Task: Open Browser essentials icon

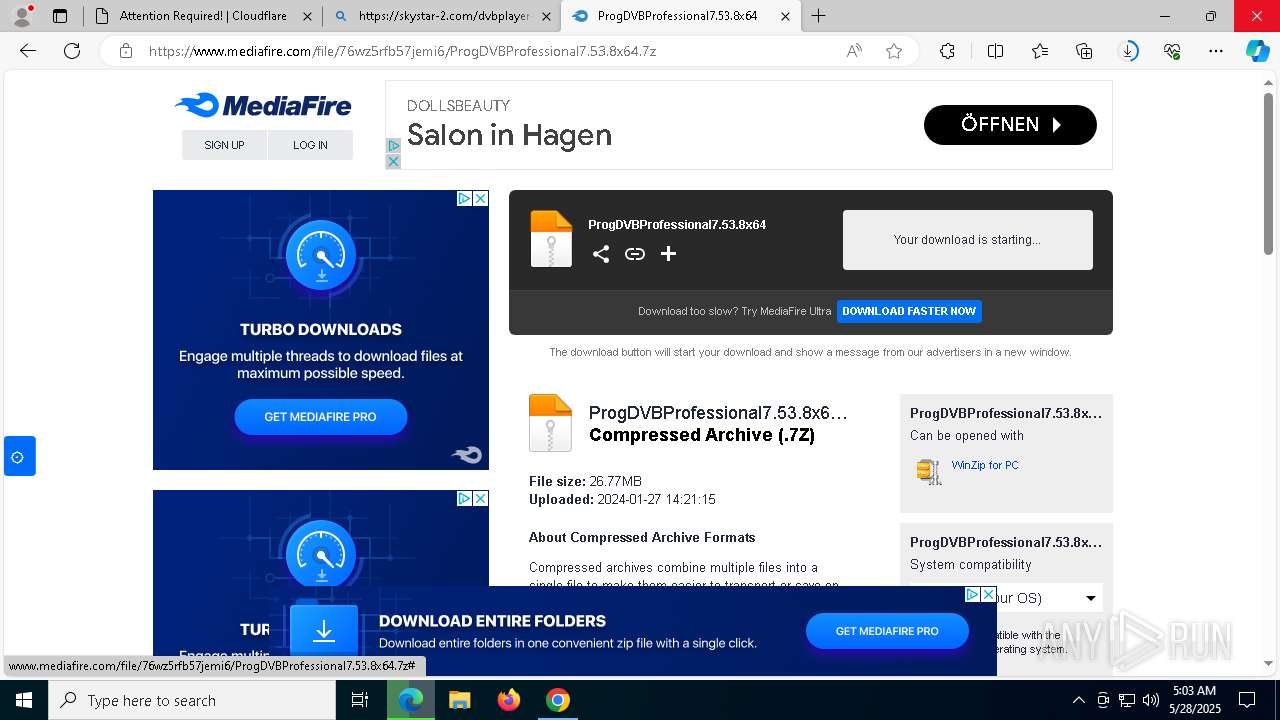Action: point(1172,51)
